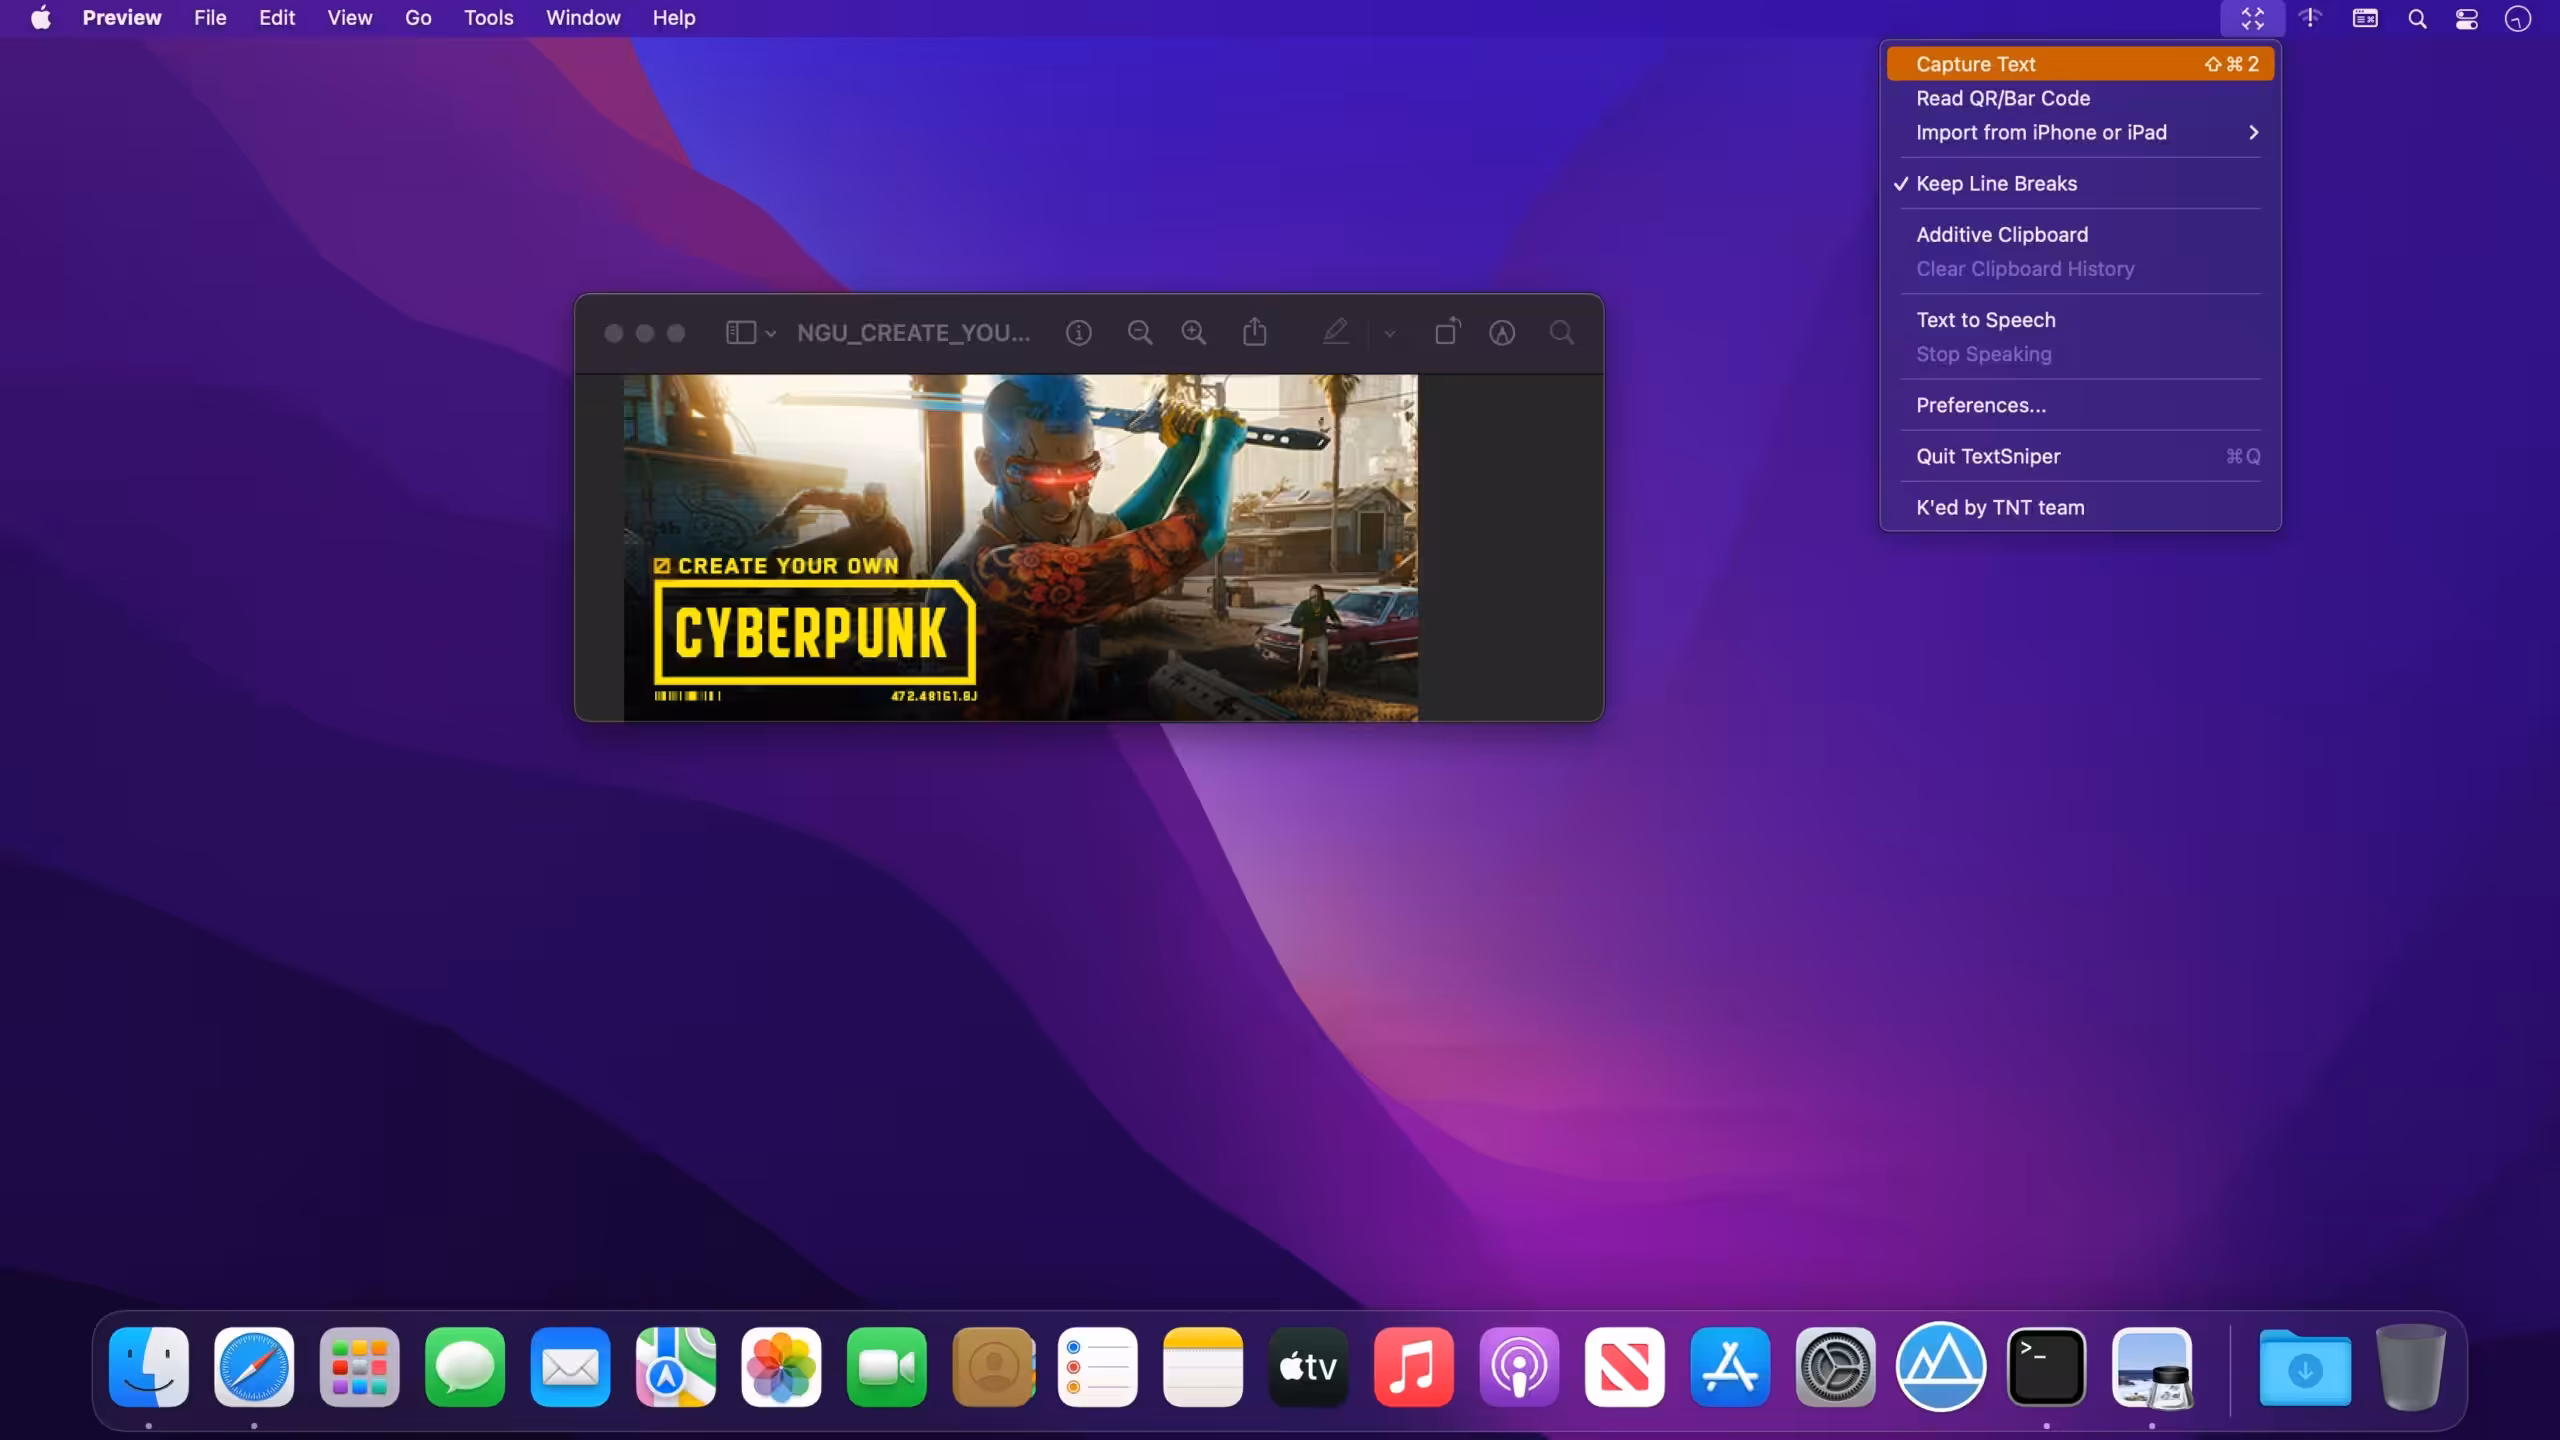Launch Music from the Dock
The image size is (2560, 1440).
tap(1414, 1367)
